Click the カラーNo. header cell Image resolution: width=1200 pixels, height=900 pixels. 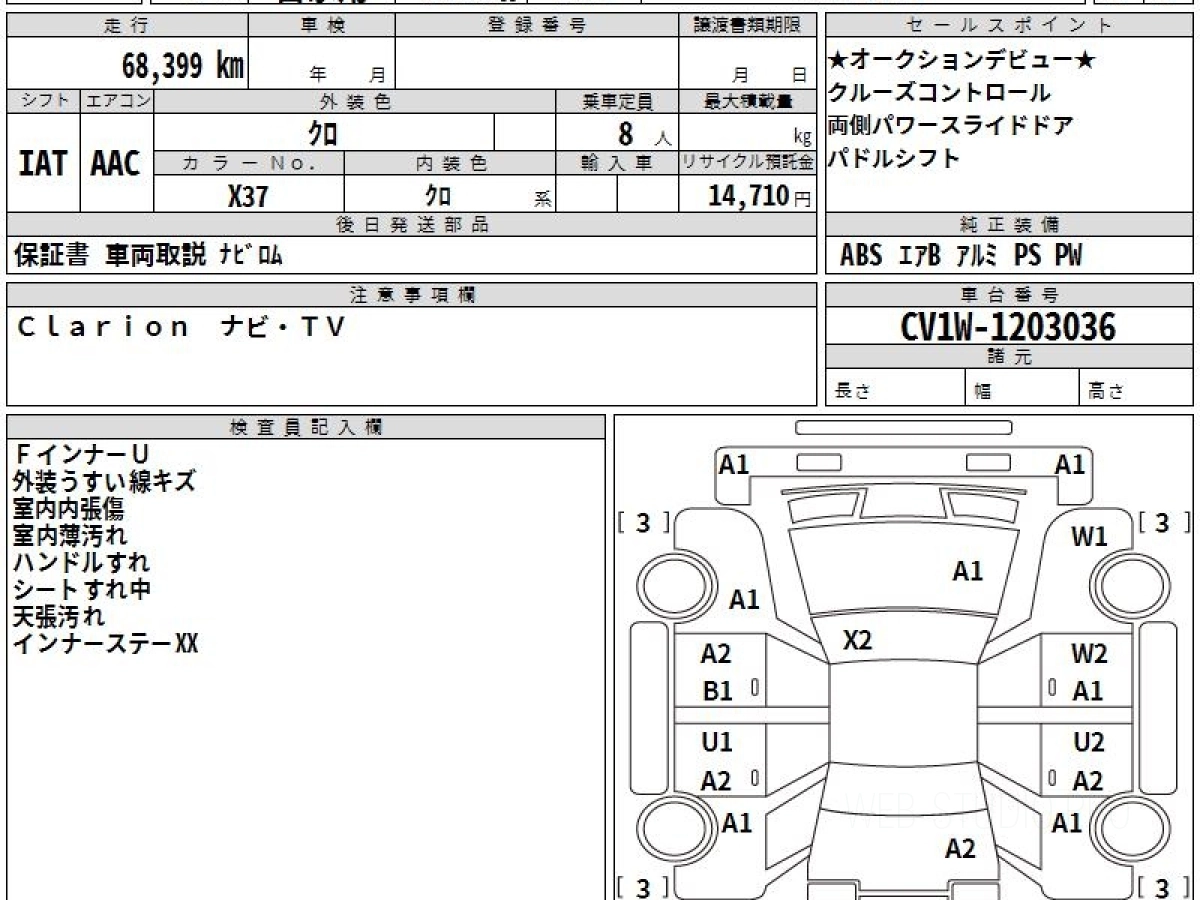[249, 163]
